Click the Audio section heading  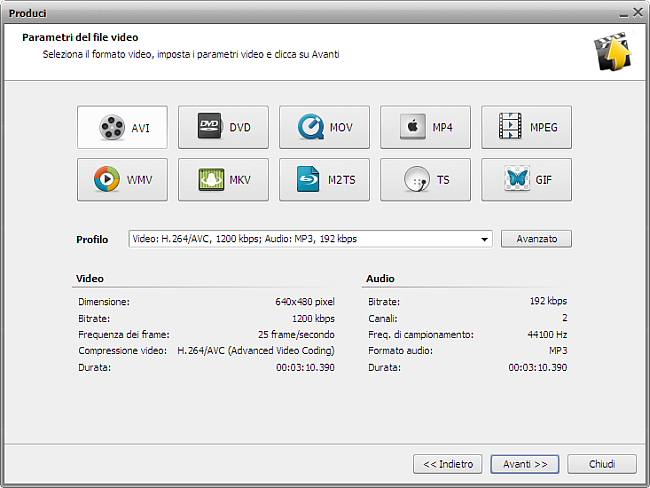coord(380,279)
